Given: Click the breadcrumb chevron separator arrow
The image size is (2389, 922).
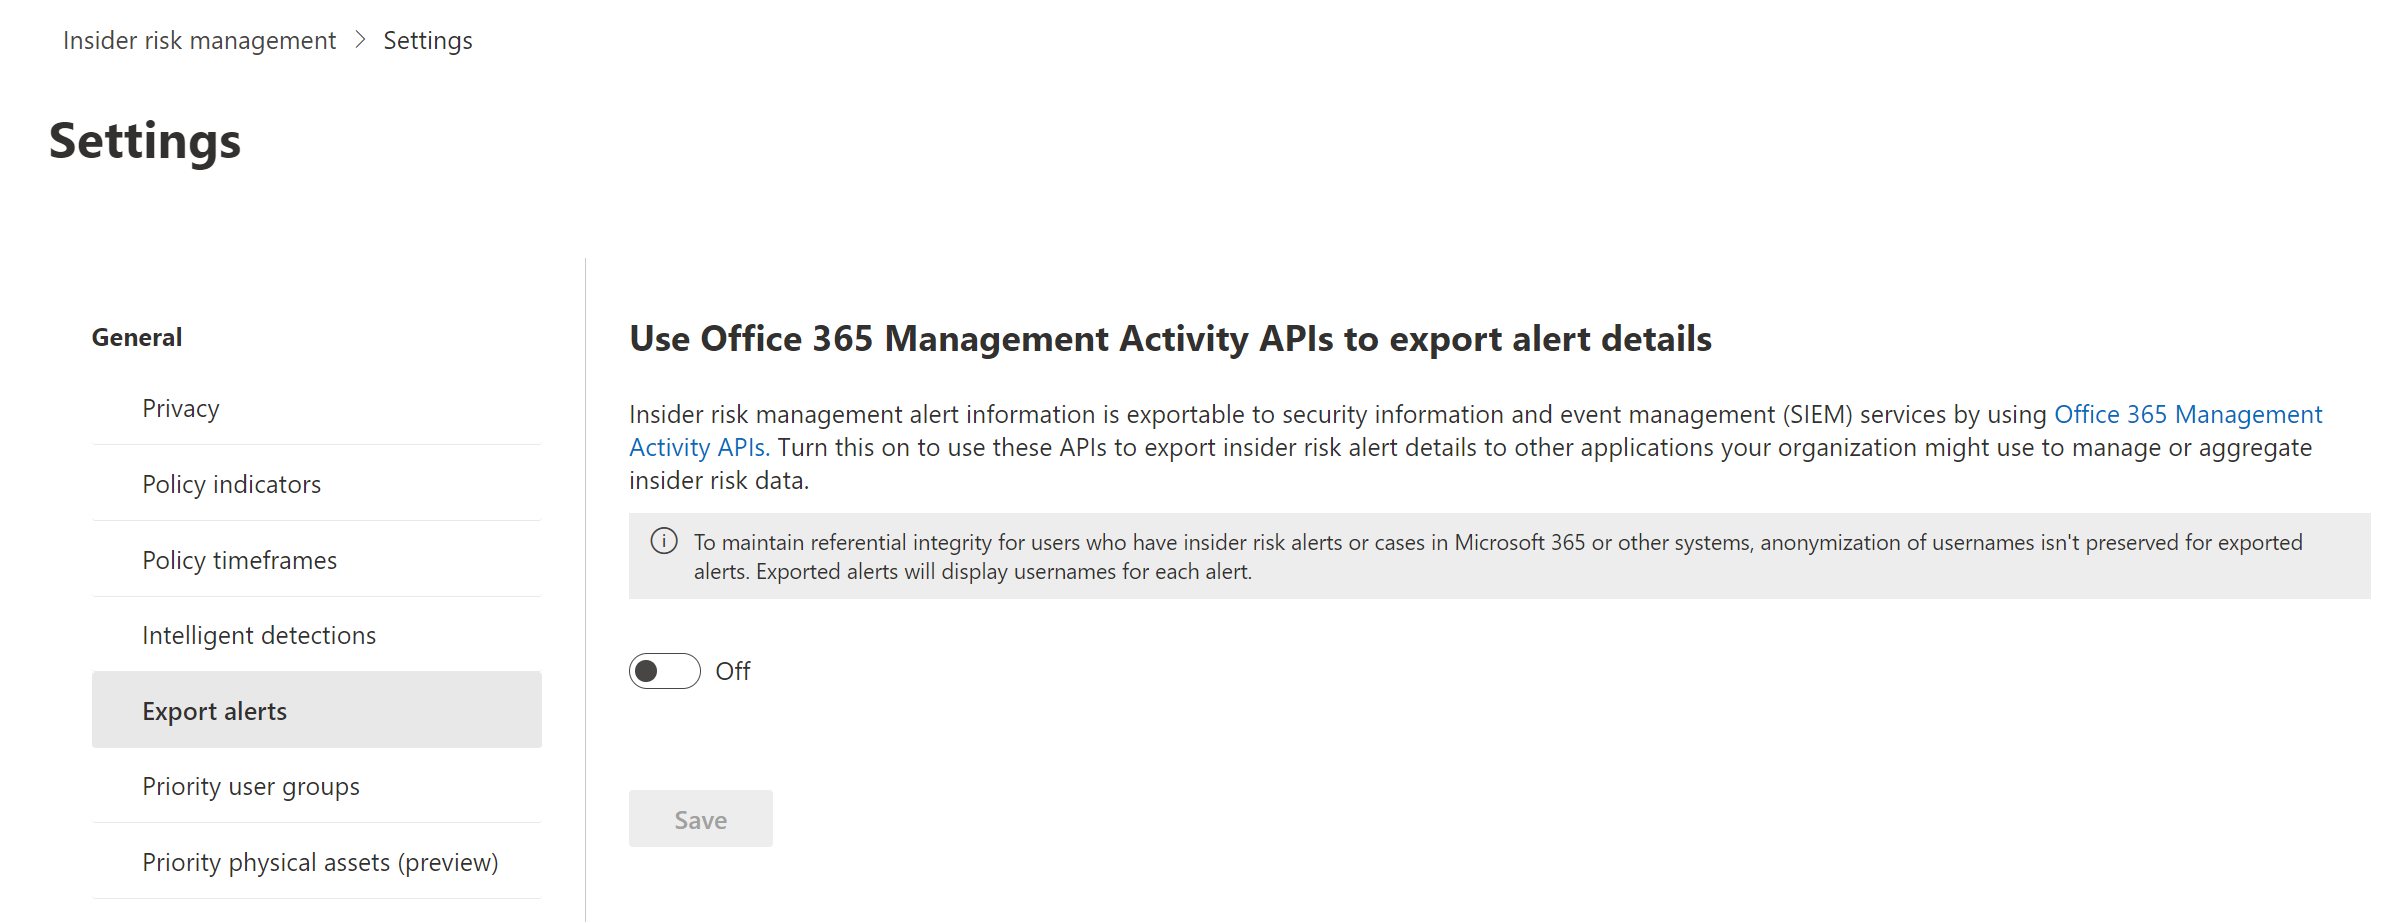Looking at the screenshot, I should pyautogui.click(x=361, y=40).
